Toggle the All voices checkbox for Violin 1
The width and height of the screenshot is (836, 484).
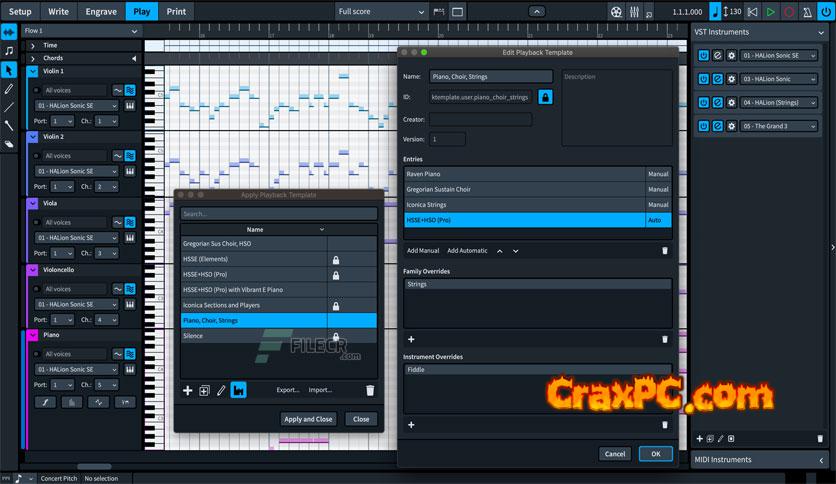[37, 90]
